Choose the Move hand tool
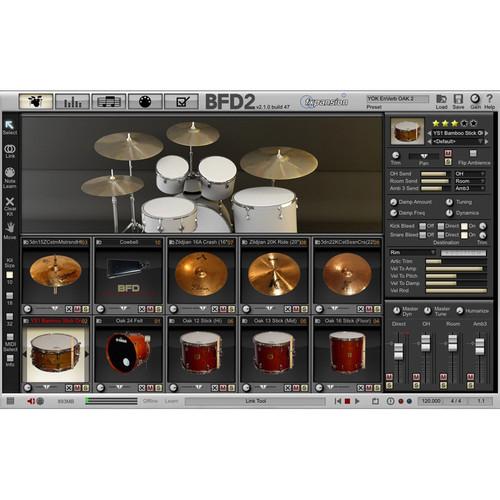This screenshot has width=500, height=500. point(10,227)
